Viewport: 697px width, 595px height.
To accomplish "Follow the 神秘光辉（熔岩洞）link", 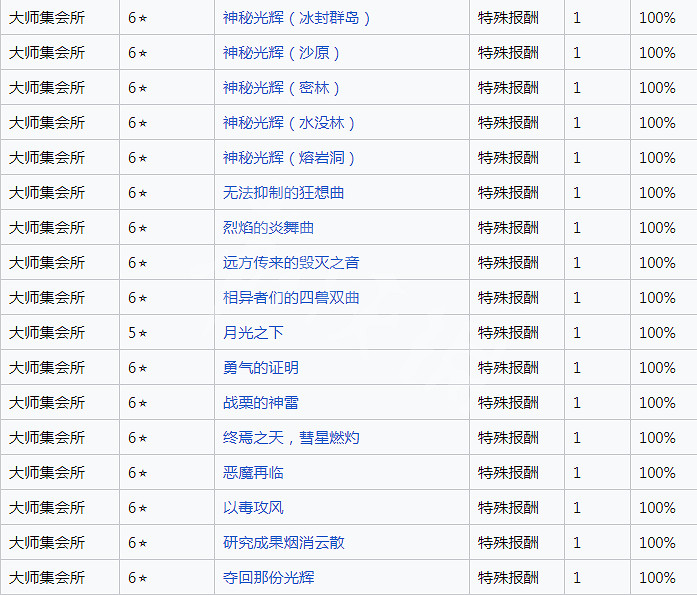I will coord(289,158).
